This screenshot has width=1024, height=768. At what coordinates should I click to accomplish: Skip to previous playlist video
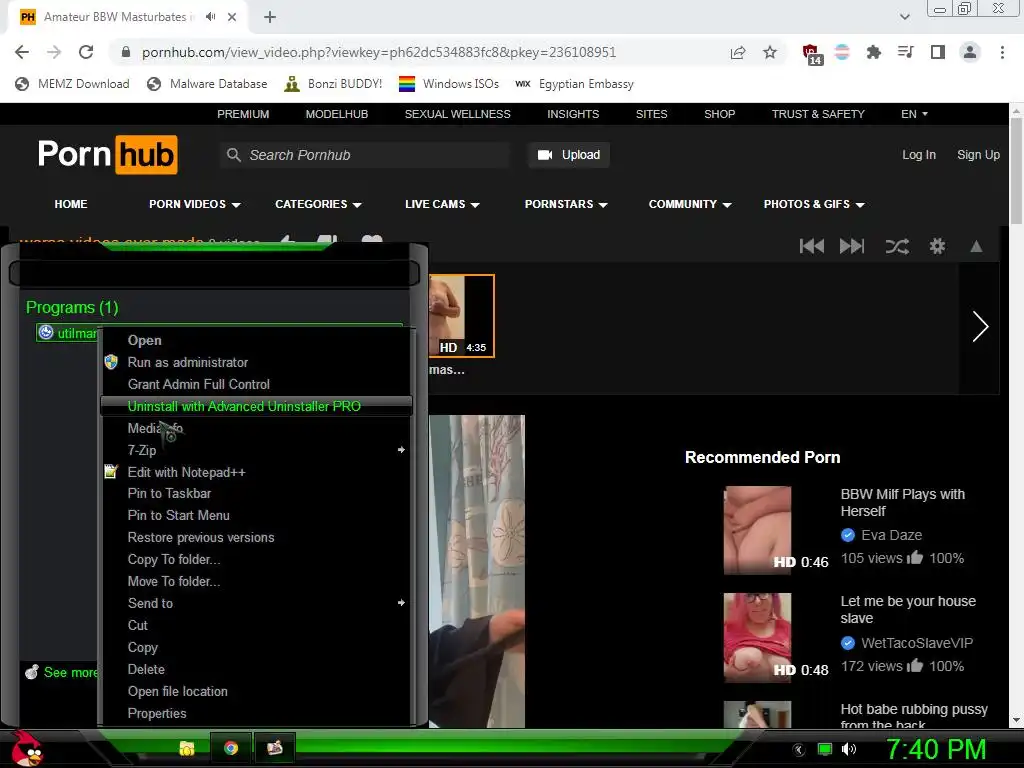[812, 246]
